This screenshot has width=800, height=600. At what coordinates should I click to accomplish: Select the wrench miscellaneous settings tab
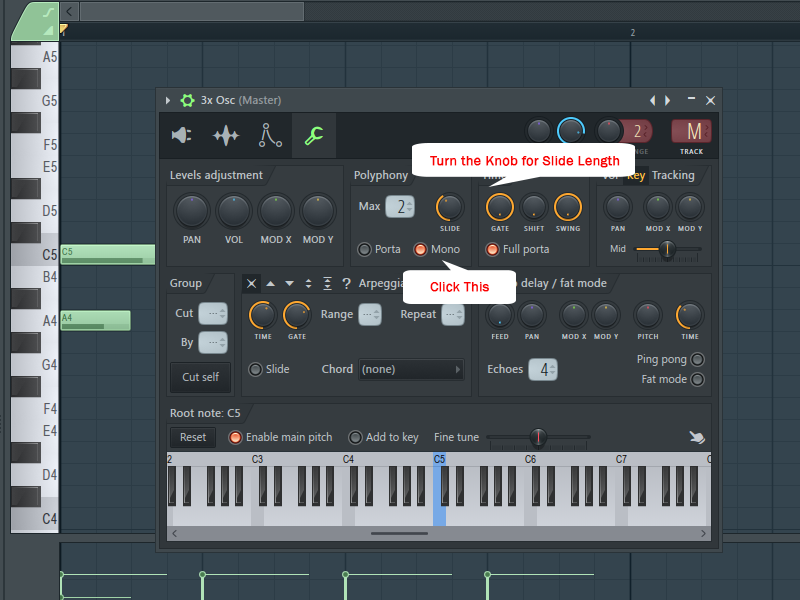tap(314, 136)
